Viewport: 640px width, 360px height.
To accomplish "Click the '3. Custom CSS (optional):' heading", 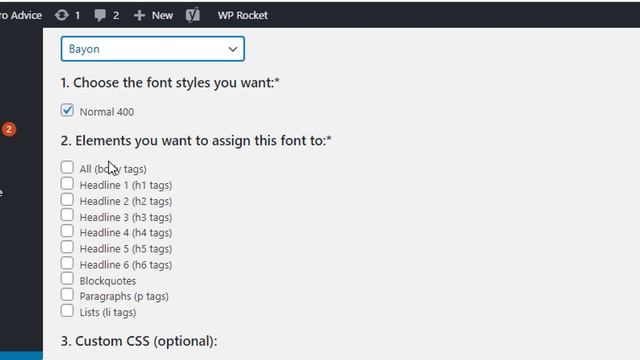I will click(139, 341).
